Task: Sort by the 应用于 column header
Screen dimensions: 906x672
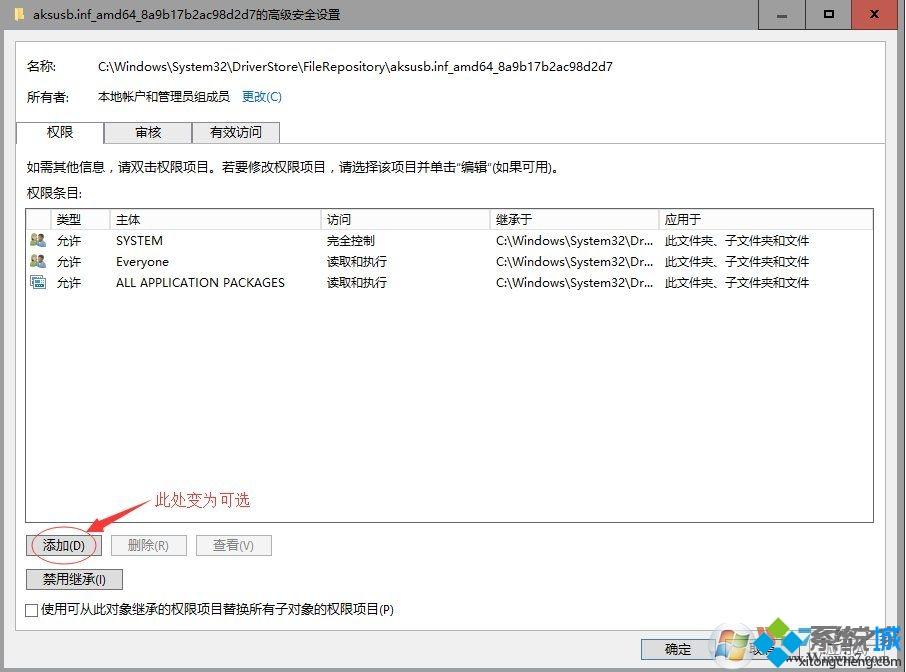Action: pyautogui.click(x=766, y=220)
